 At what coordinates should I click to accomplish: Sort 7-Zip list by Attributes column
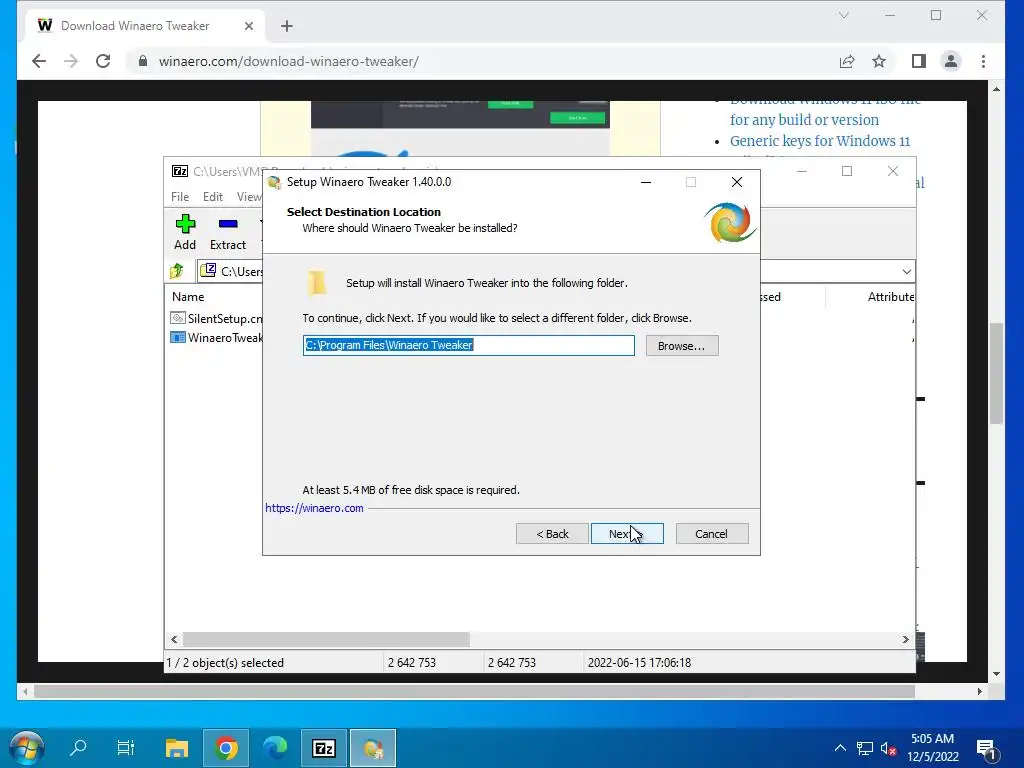(x=890, y=296)
